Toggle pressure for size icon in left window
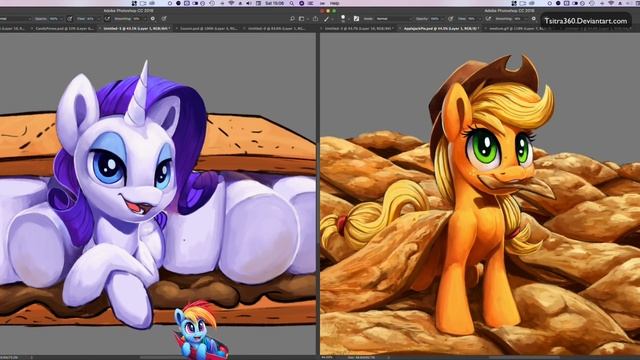 tap(164, 19)
